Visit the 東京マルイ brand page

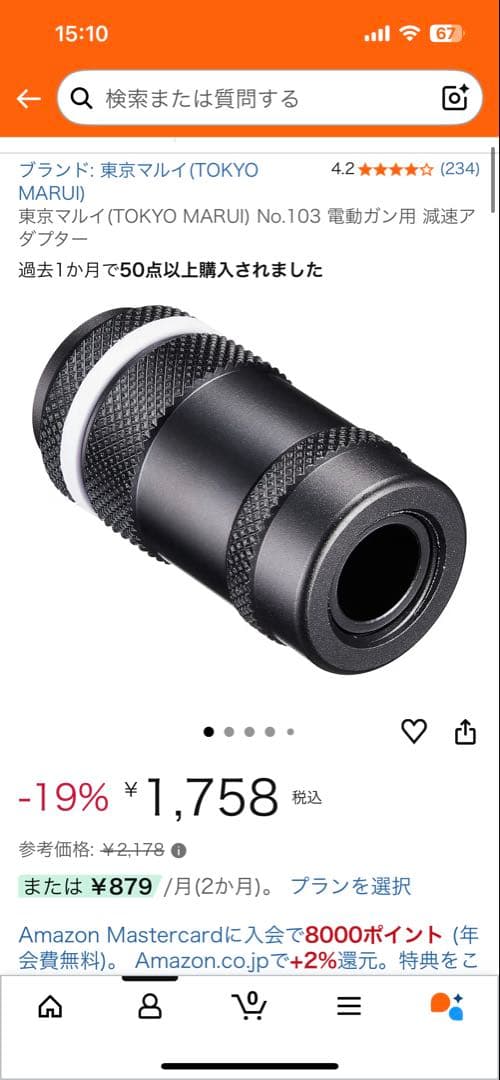tap(138, 180)
